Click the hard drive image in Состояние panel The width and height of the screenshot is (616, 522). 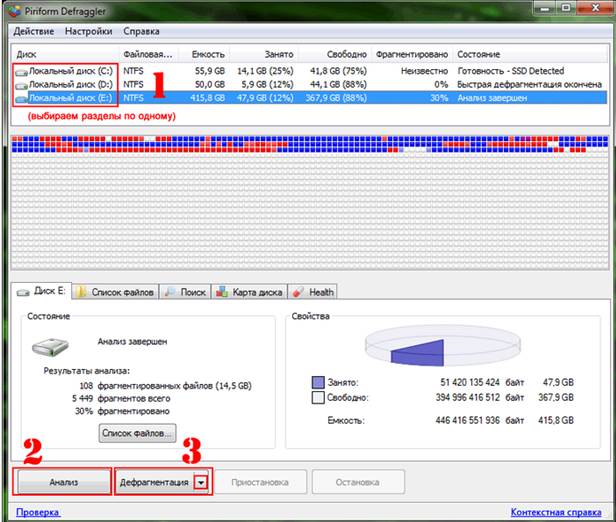click(x=50, y=347)
